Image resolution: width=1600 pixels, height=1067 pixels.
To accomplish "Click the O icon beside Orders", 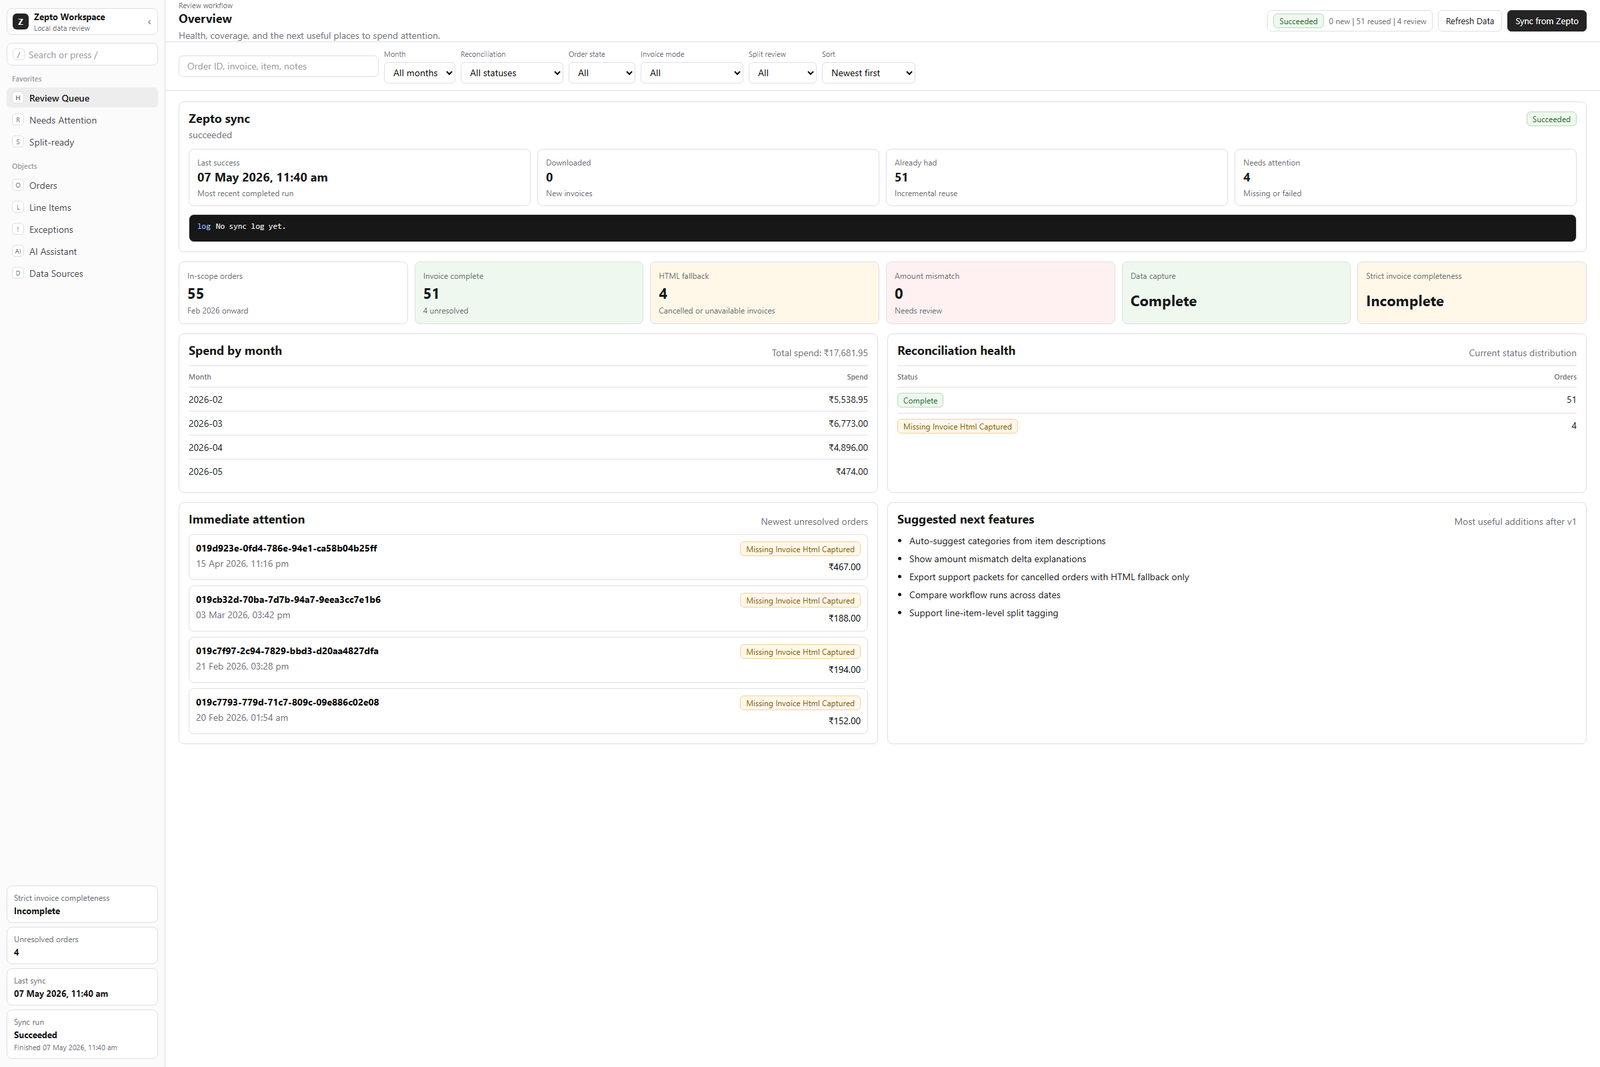I will [x=18, y=185].
